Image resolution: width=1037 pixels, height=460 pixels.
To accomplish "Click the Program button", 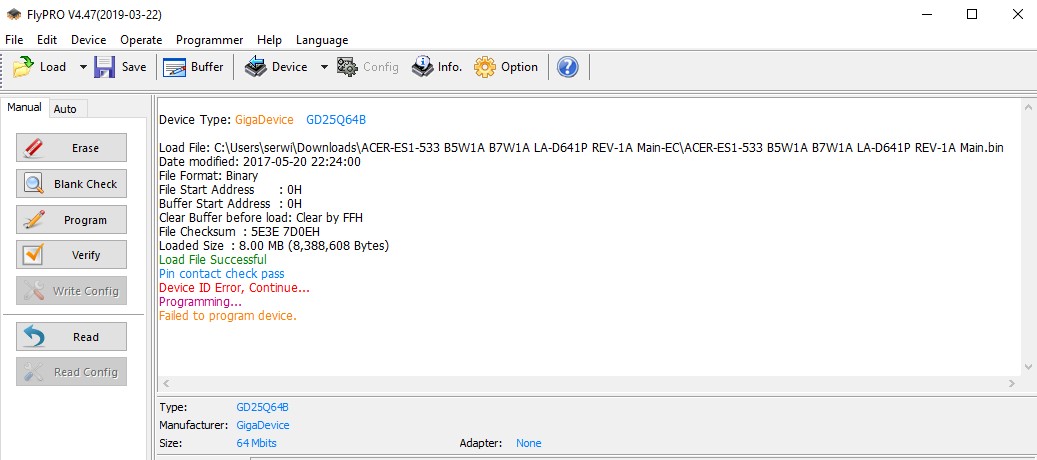I will (x=71, y=219).
